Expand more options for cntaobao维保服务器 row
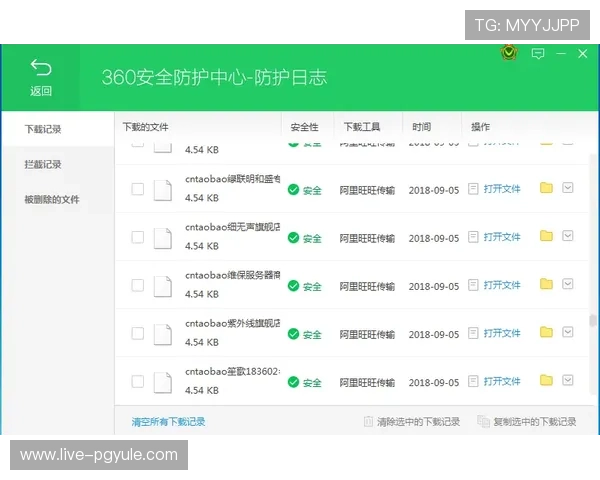The width and height of the screenshot is (600, 480). pos(568,284)
